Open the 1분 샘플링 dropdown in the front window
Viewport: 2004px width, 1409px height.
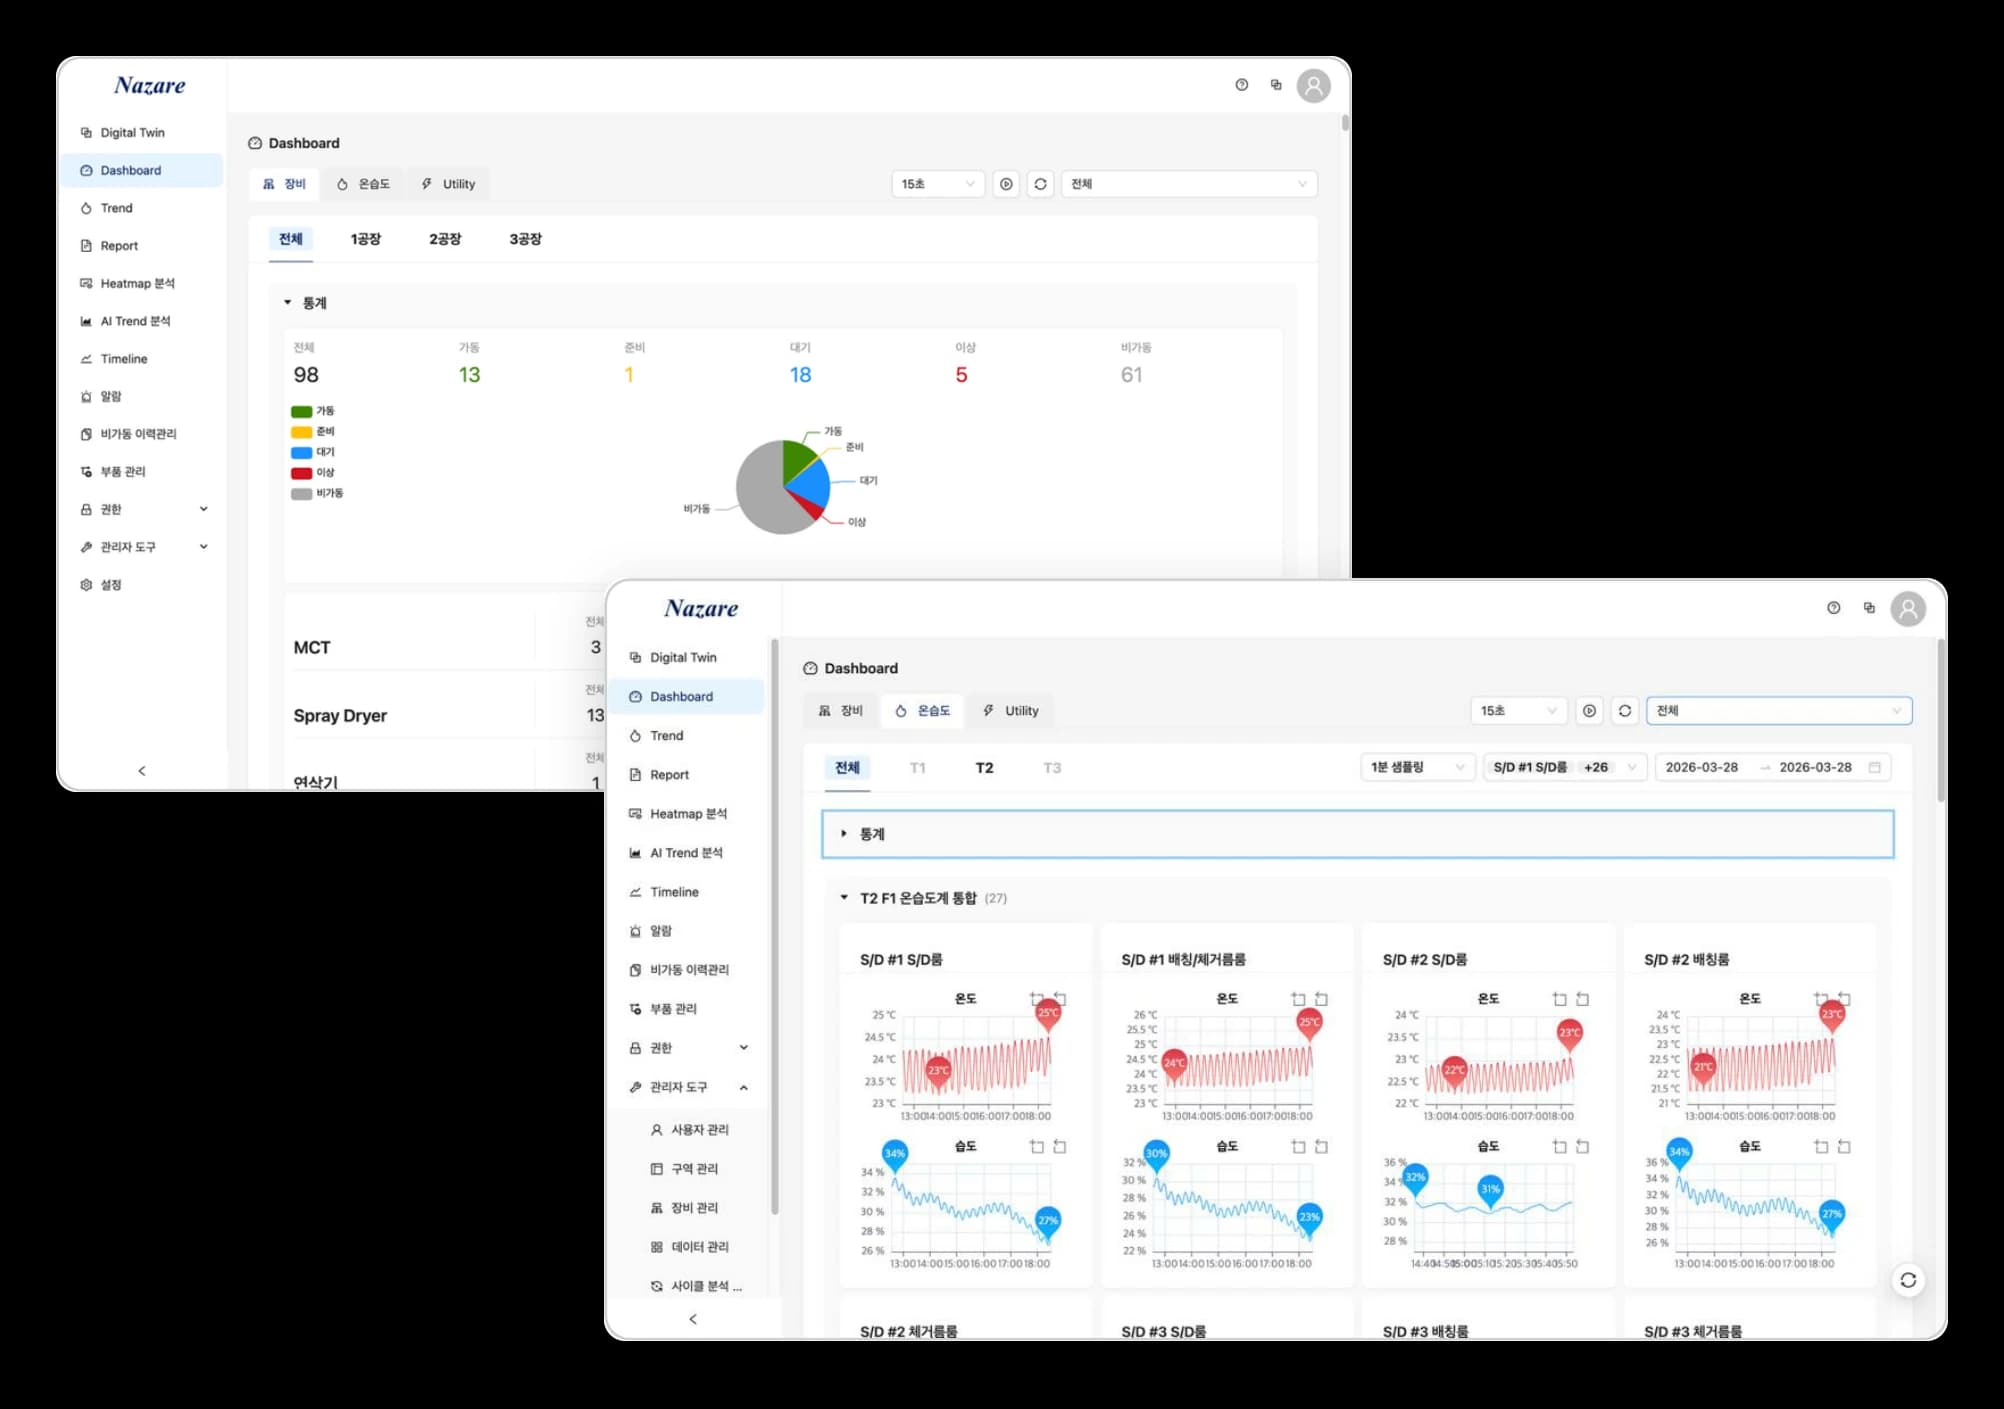click(x=1417, y=768)
